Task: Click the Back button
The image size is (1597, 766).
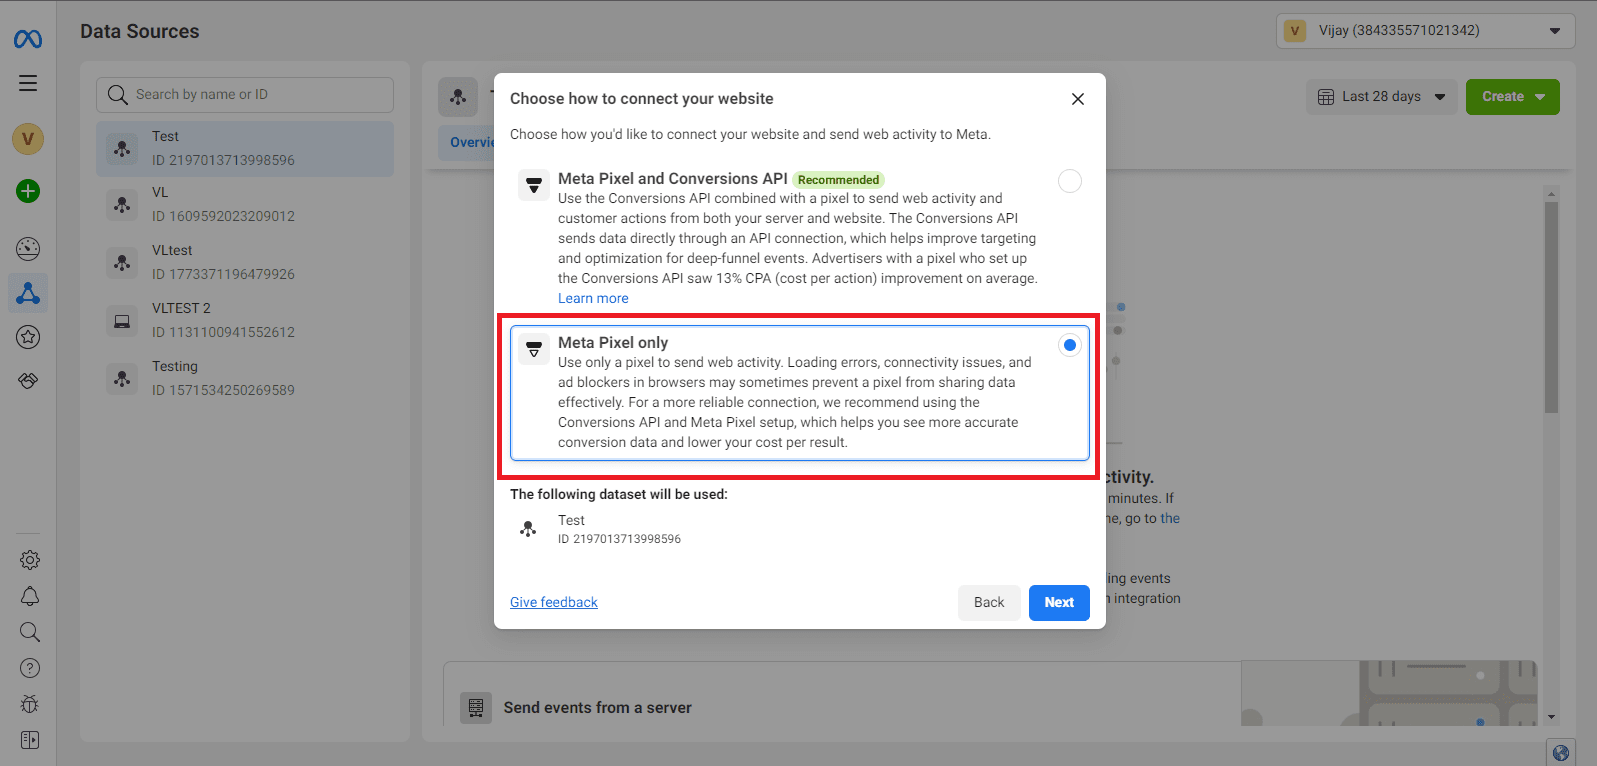Action: pyautogui.click(x=988, y=602)
